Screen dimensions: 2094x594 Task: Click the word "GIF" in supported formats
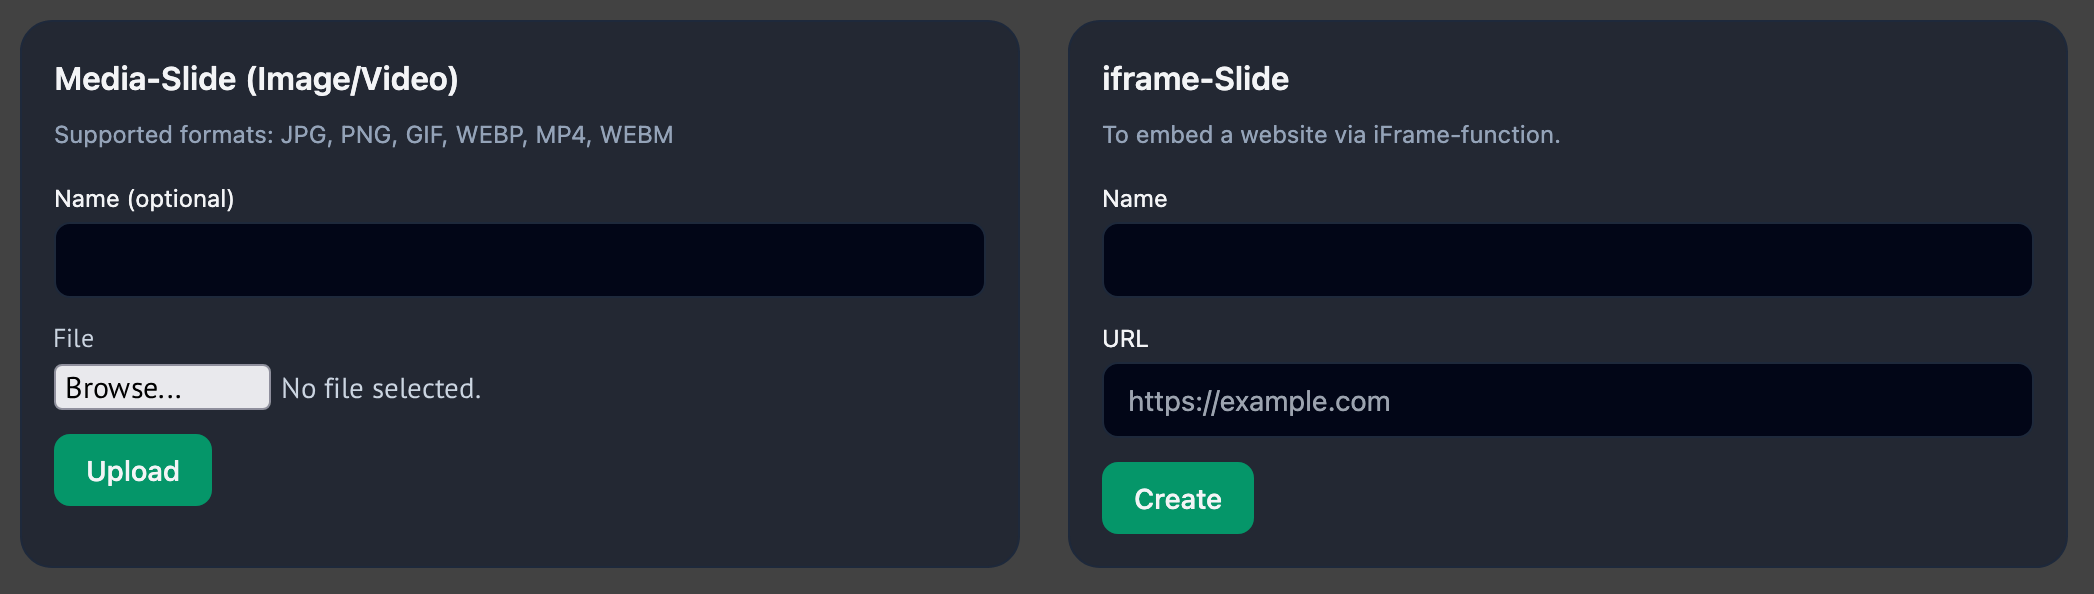tap(424, 135)
